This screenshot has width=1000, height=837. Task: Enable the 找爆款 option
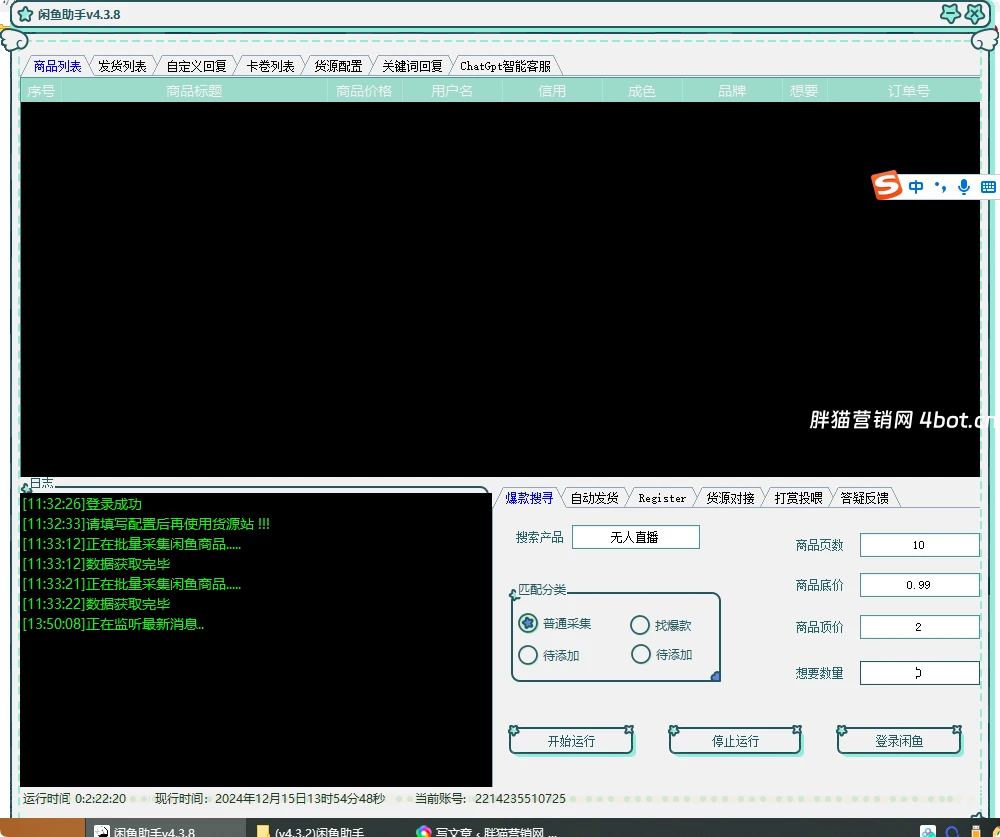tap(640, 623)
